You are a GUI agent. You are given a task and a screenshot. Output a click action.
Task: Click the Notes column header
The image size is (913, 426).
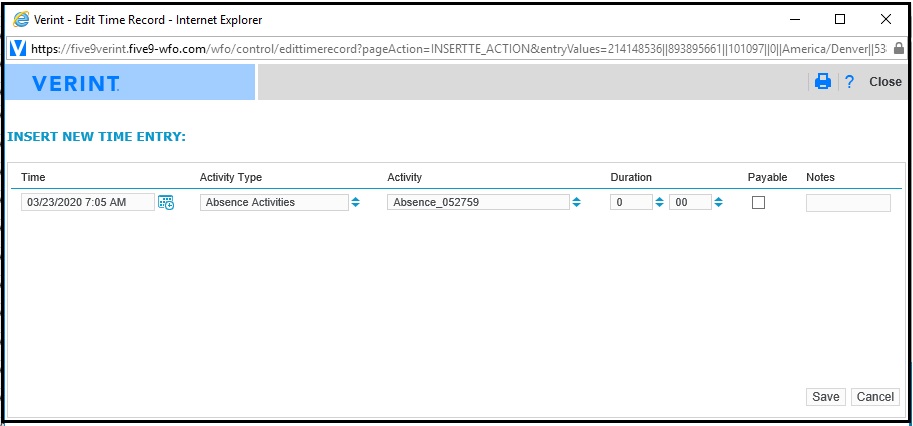(x=820, y=178)
